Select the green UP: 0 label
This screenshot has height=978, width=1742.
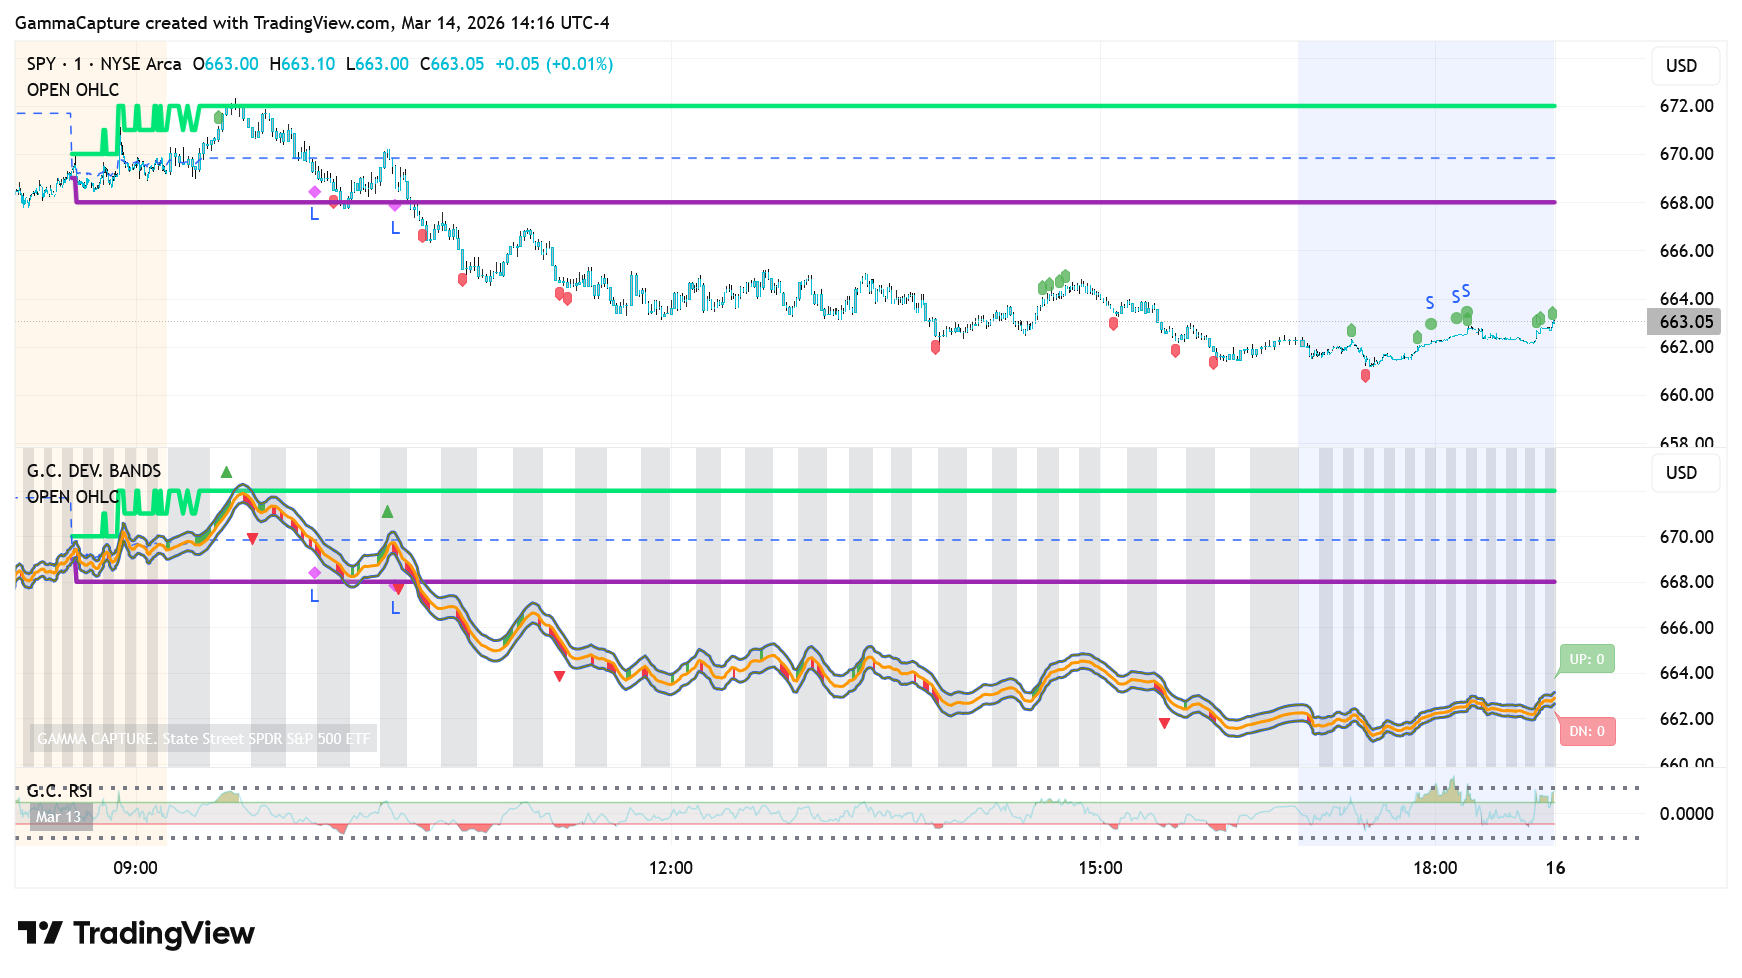1587,659
